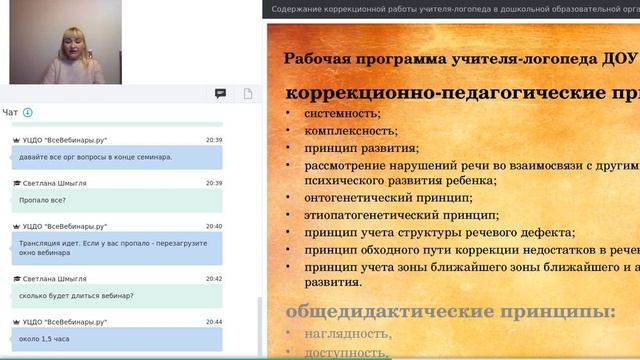Screen dimensions: 640x360
Task: Click the 20:44 message timestamp
Action: (x=214, y=322)
